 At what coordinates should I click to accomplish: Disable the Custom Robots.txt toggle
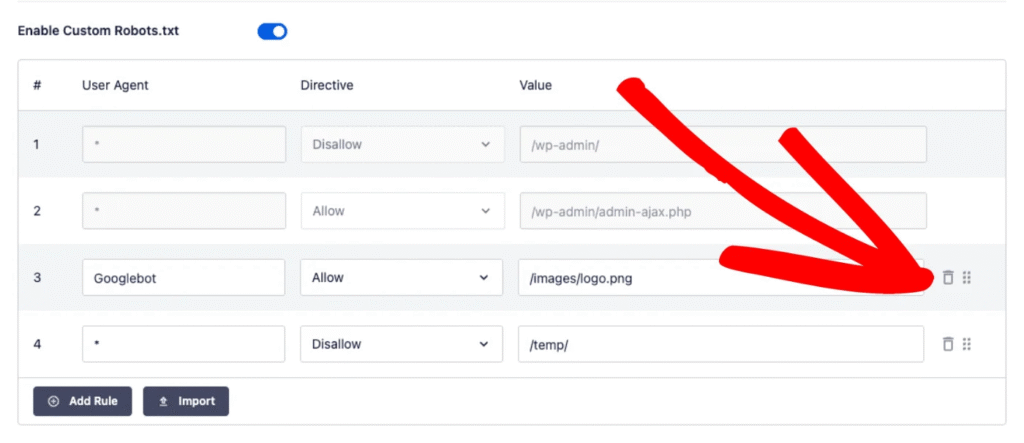coord(272,31)
